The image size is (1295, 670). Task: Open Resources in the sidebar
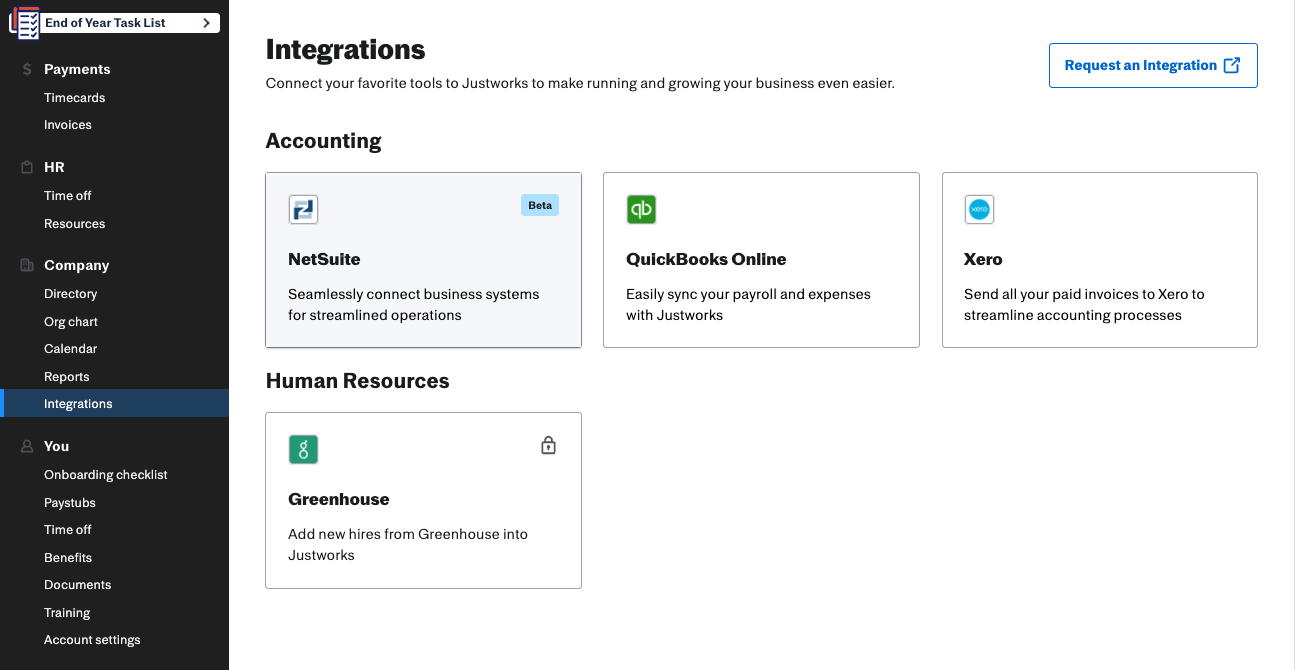[75, 224]
